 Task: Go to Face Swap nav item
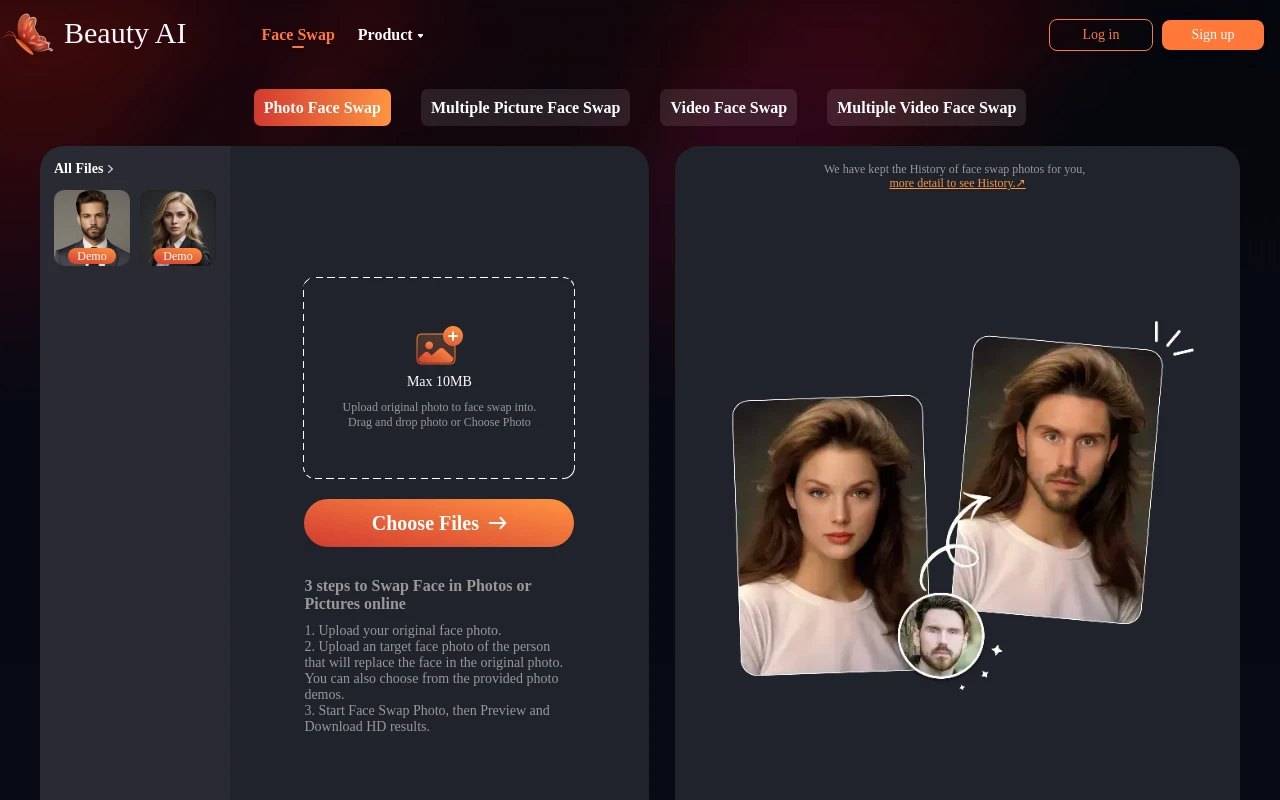pyautogui.click(x=298, y=35)
